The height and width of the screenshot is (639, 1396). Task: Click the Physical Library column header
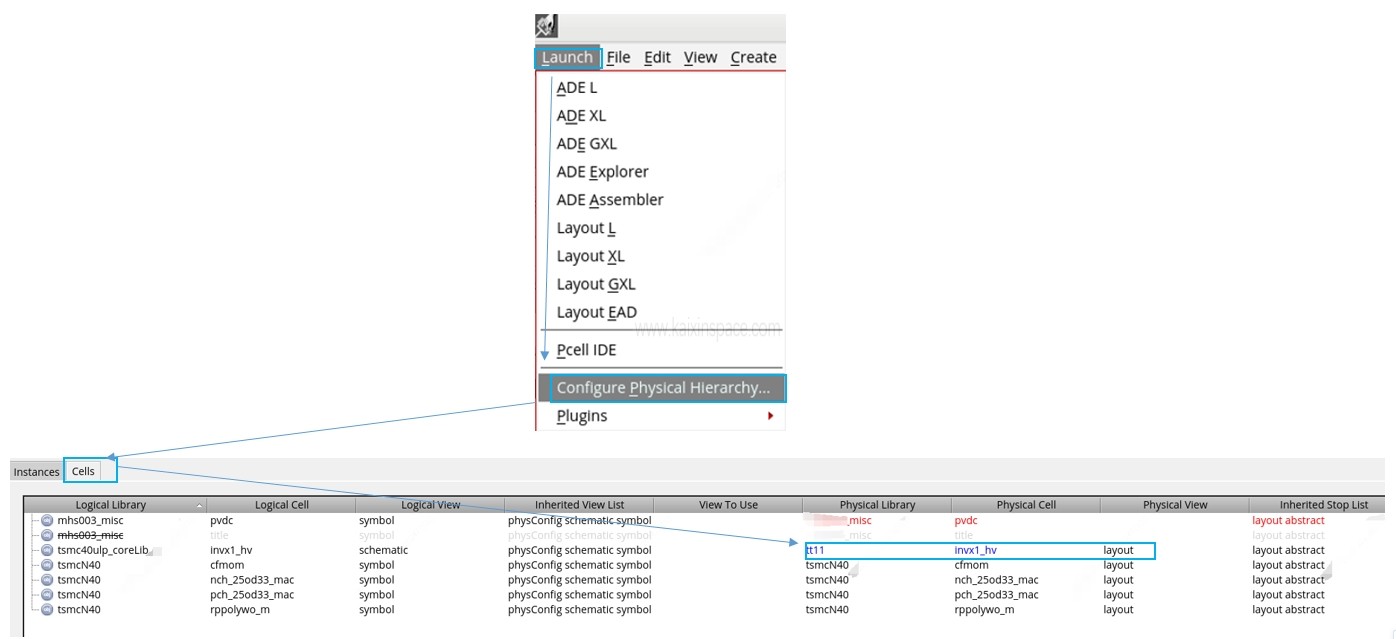tap(877, 505)
